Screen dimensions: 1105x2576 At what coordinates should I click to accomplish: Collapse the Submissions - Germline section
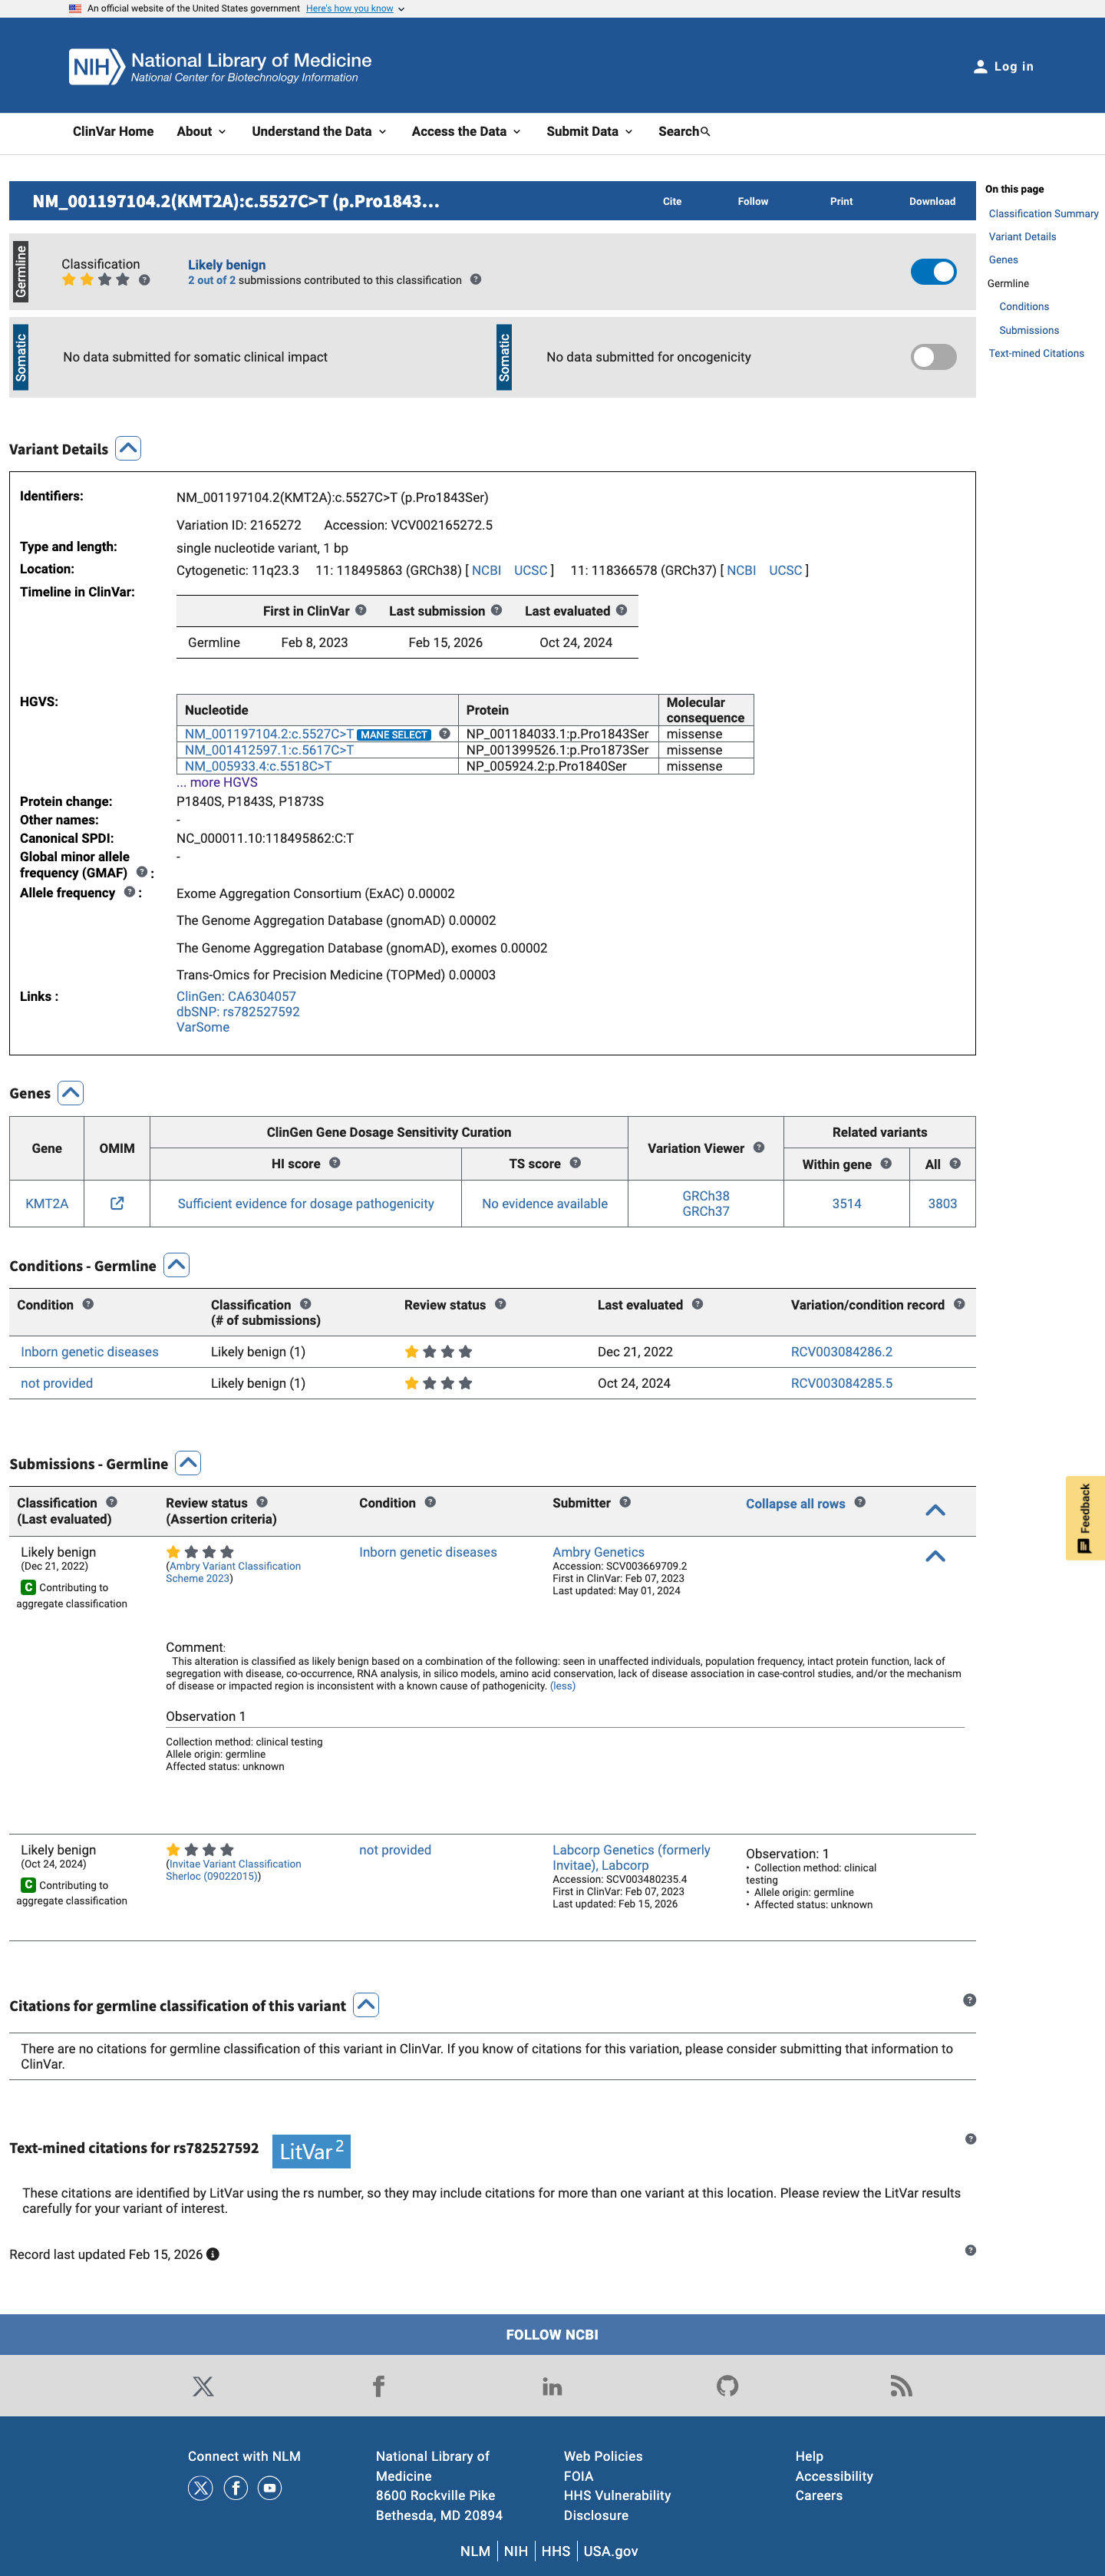coord(188,1463)
